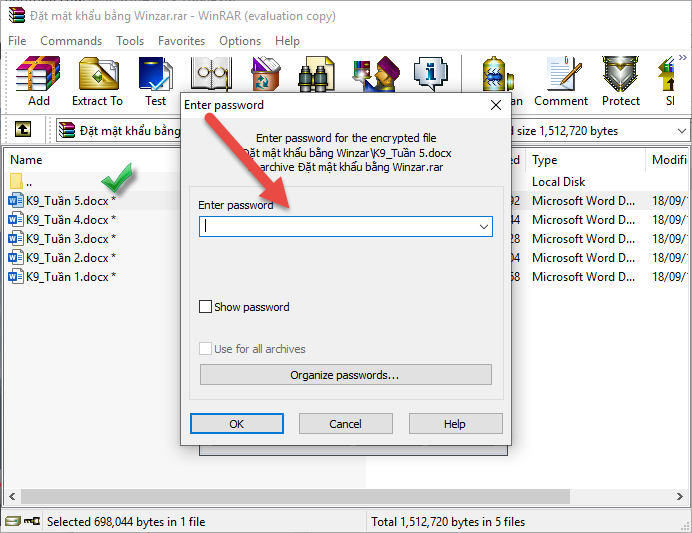Click the scrollbar right arrow
692x533 pixels.
click(680, 496)
